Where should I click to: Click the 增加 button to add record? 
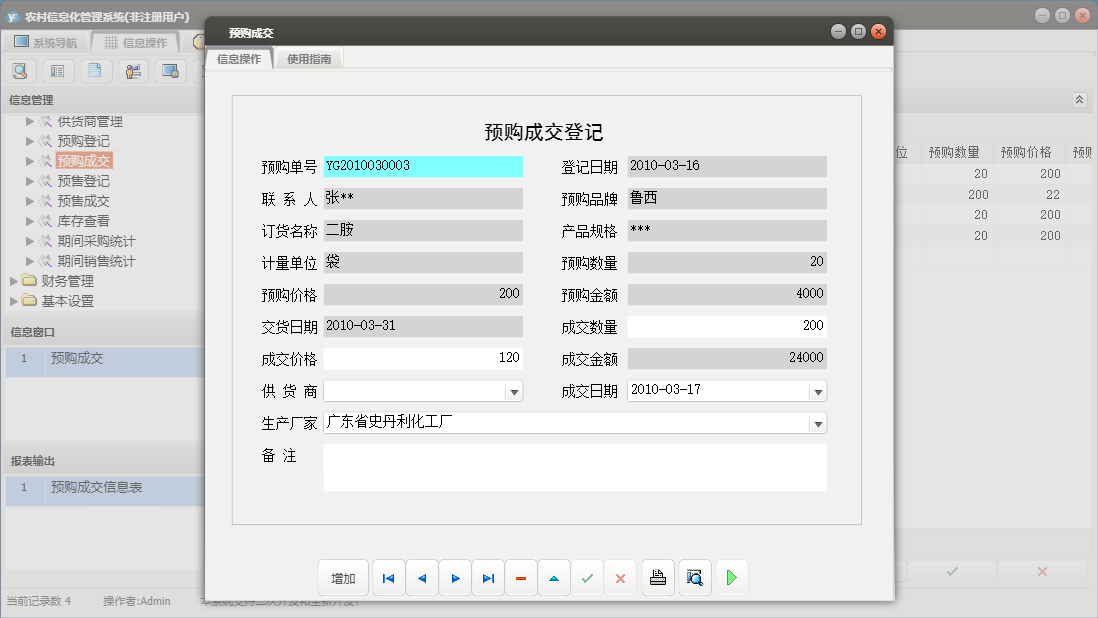point(343,577)
